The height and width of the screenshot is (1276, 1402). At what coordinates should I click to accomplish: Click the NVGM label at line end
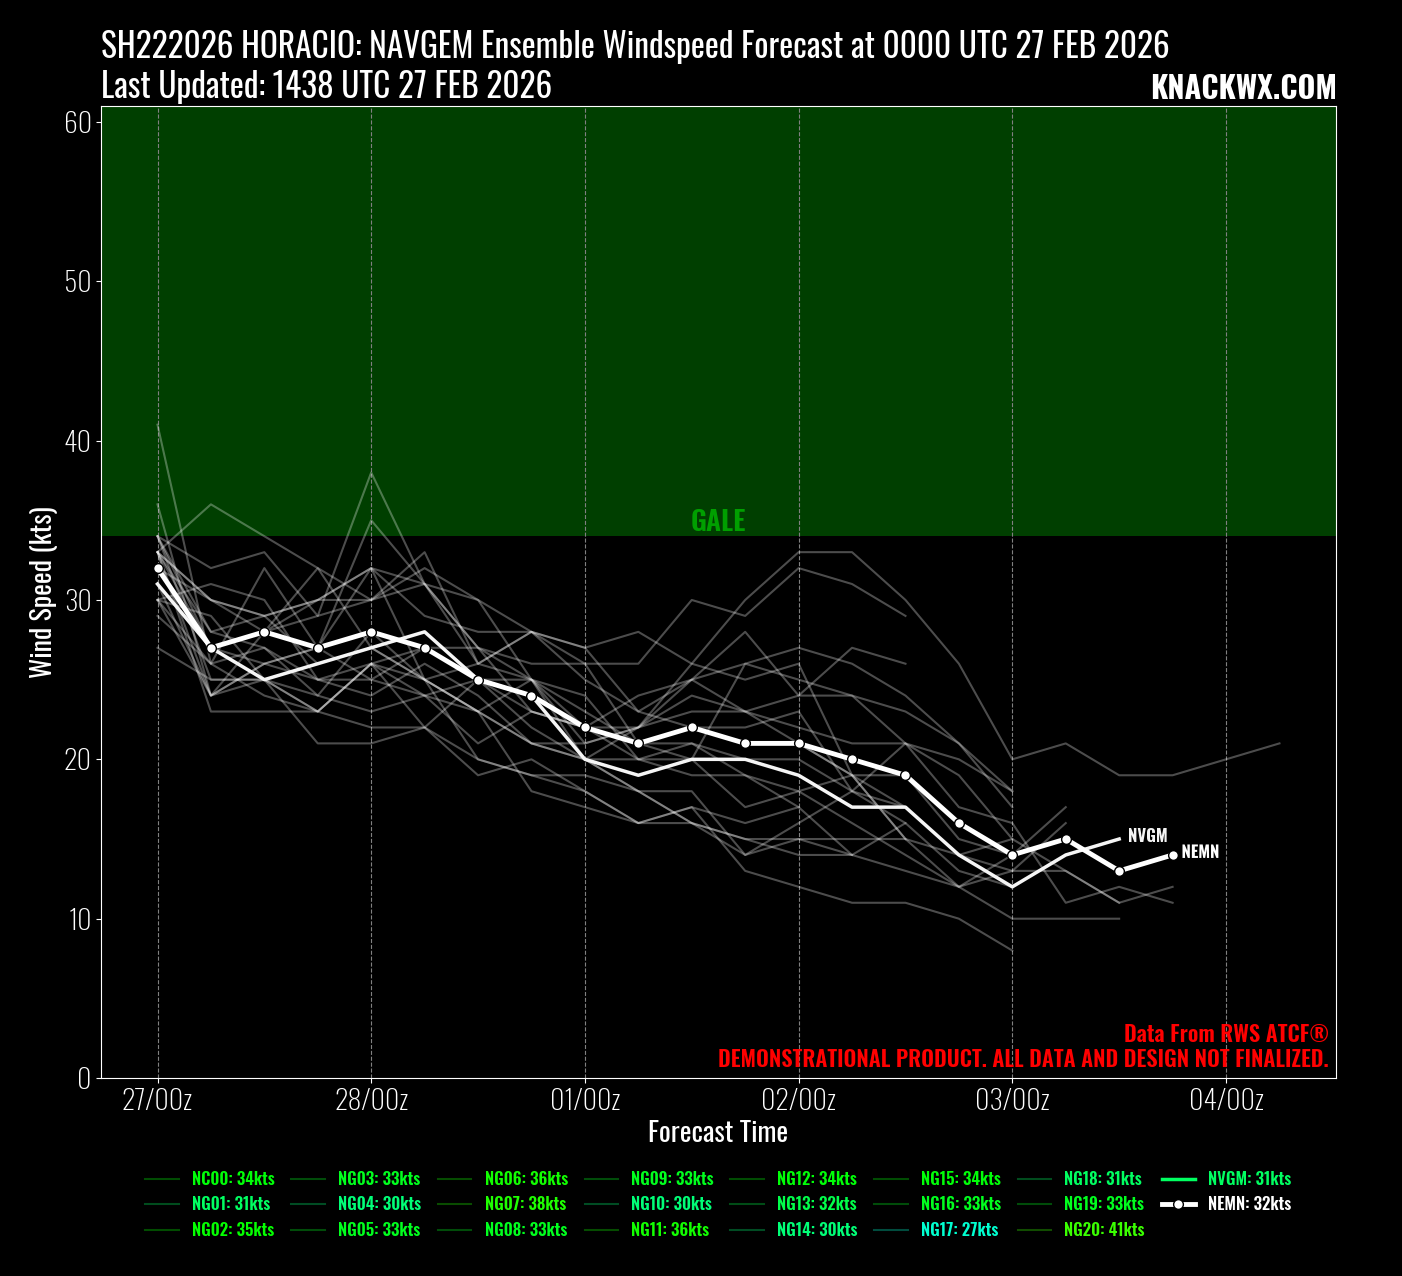coord(1147,836)
